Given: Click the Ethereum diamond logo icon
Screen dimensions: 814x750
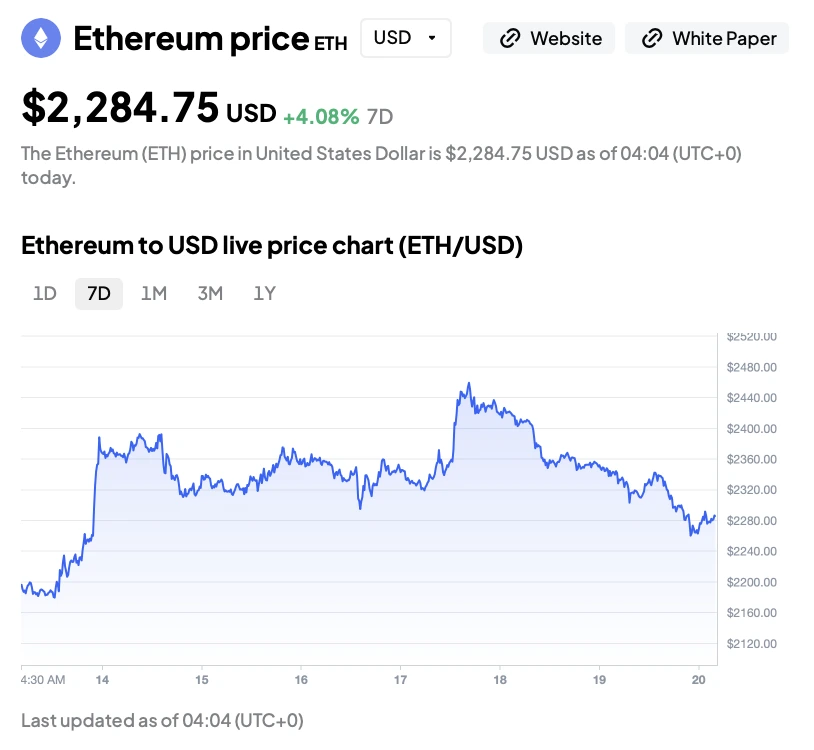Looking at the screenshot, I should click(x=41, y=39).
